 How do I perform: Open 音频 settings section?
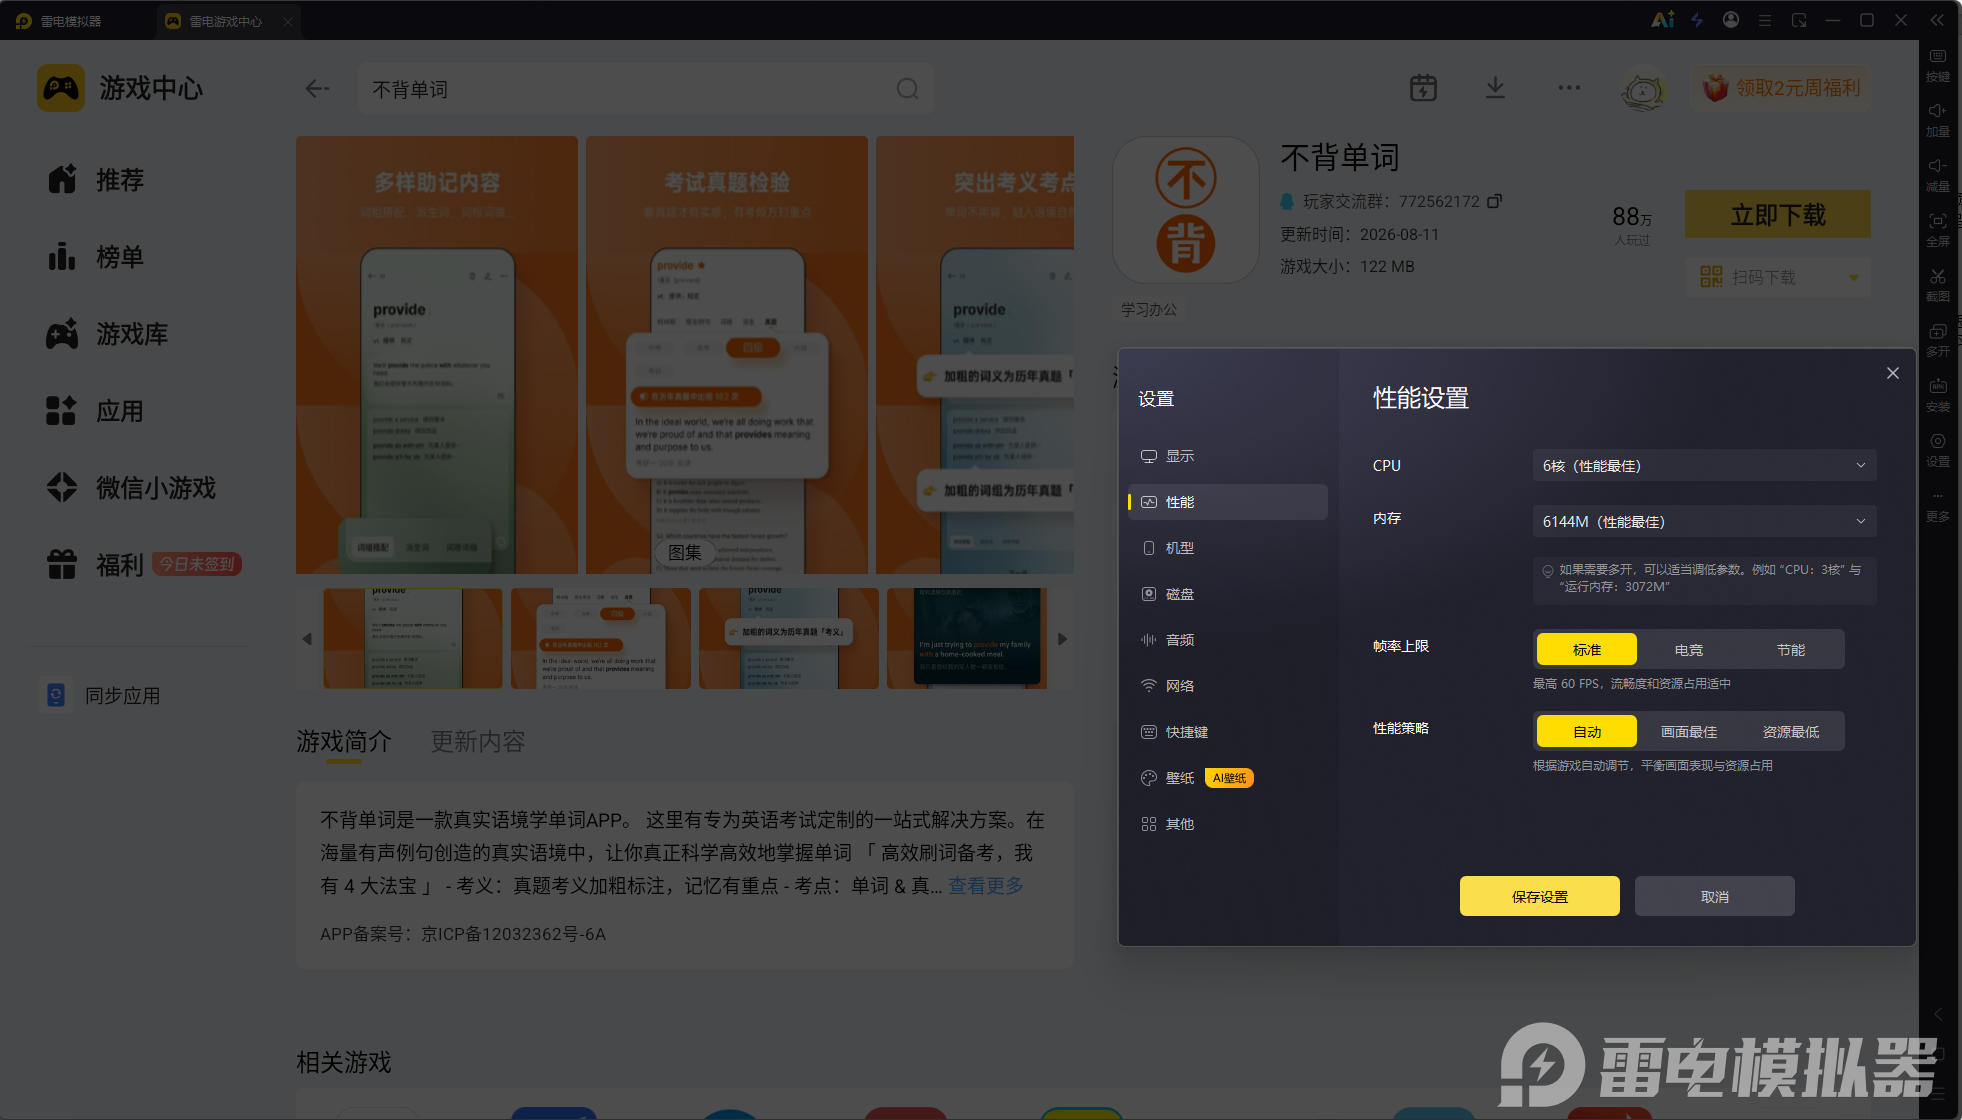(x=1228, y=640)
